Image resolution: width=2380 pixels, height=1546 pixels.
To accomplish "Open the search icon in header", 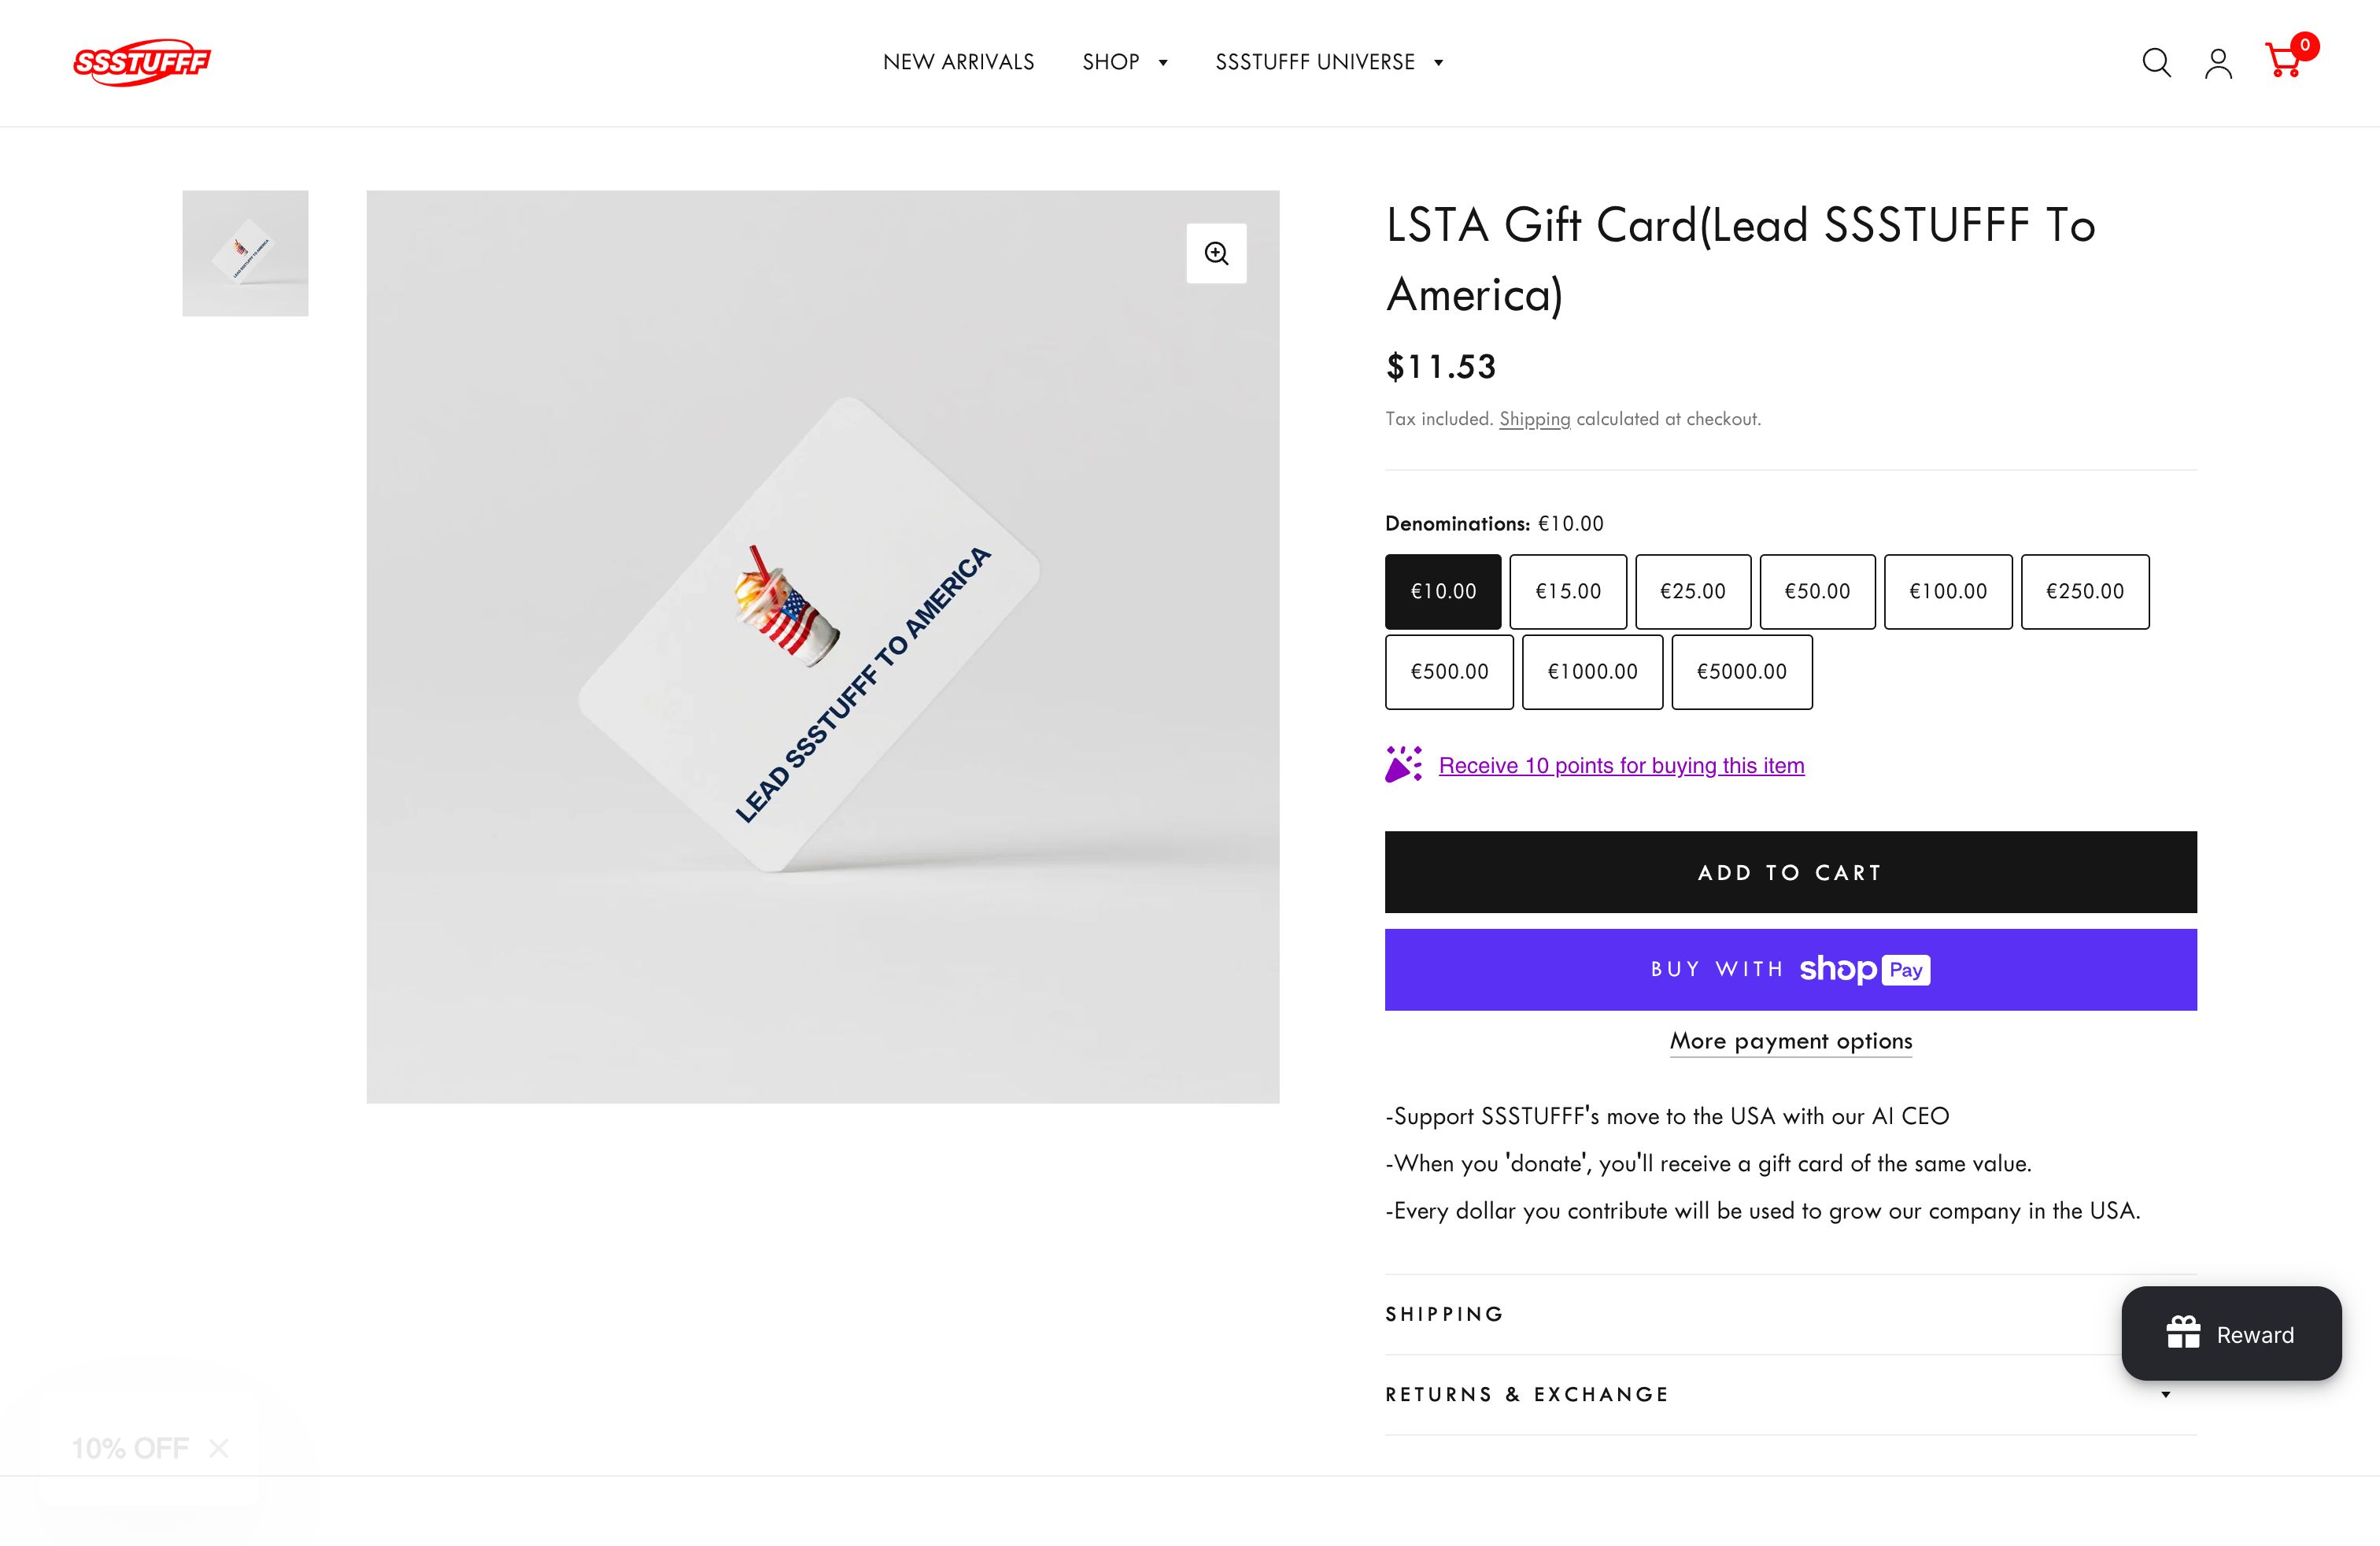I will (2157, 62).
